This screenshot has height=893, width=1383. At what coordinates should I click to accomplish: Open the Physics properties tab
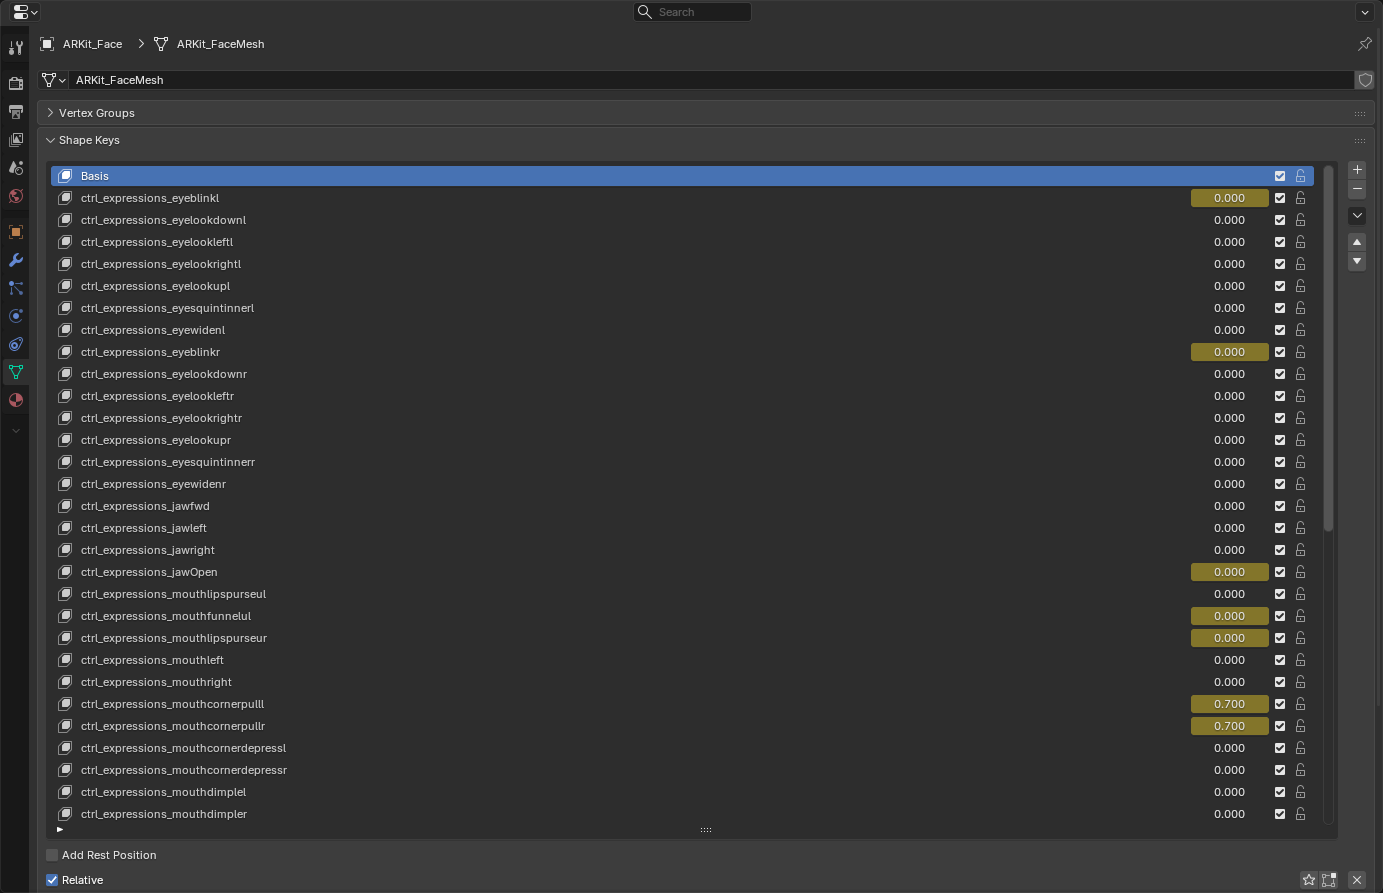coord(15,316)
